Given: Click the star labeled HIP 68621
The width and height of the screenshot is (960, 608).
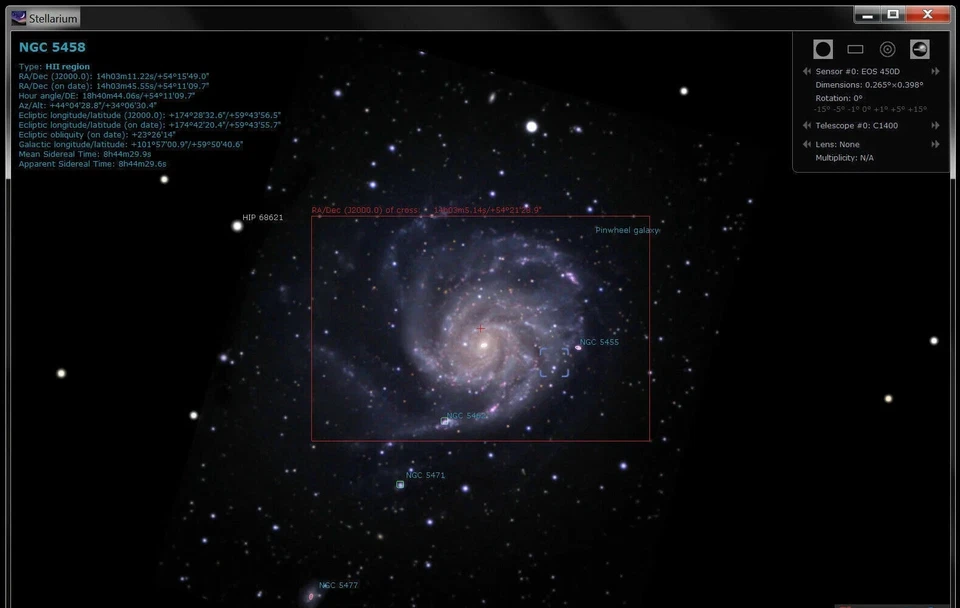Looking at the screenshot, I should pos(237,224).
